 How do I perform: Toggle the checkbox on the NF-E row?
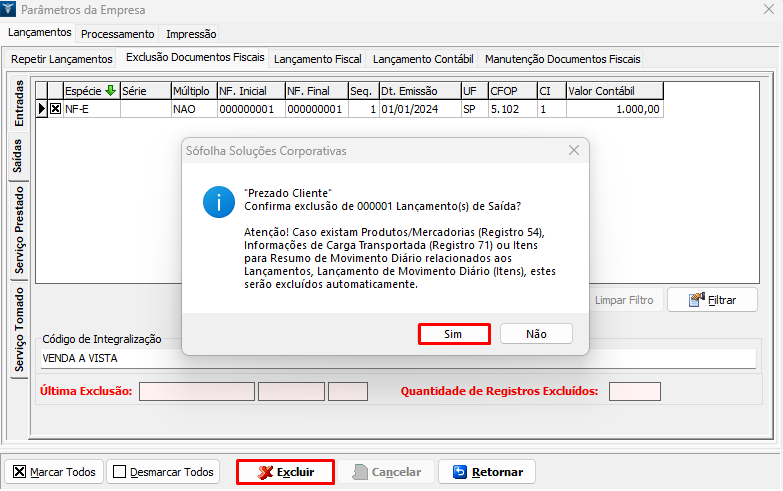[56, 109]
